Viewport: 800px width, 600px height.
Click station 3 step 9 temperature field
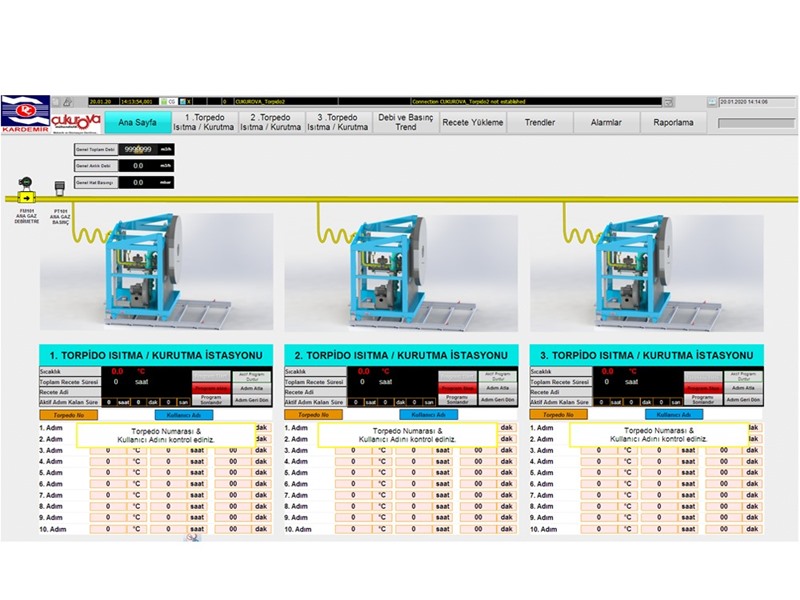pyautogui.click(x=599, y=517)
